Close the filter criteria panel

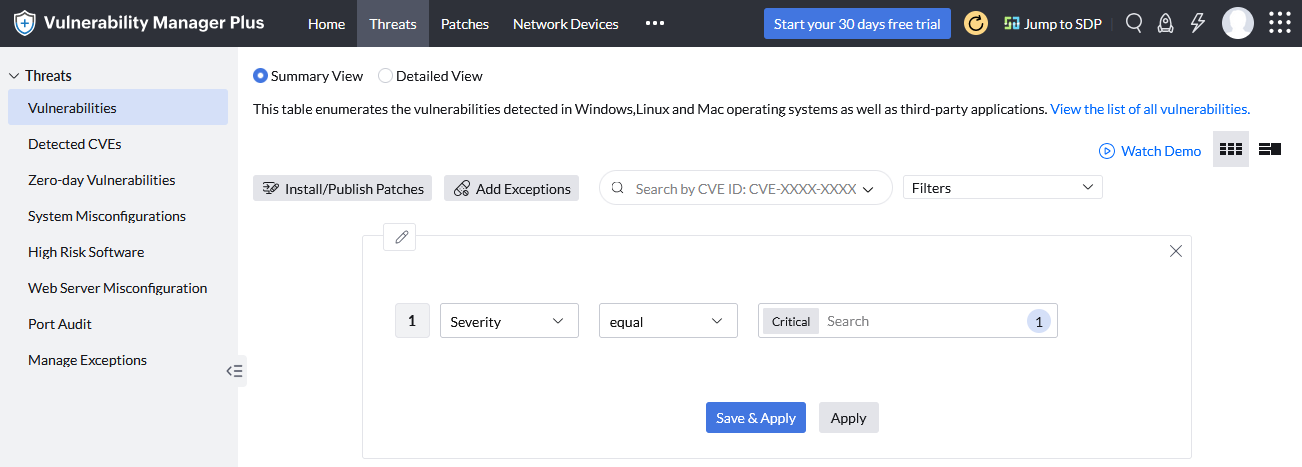tap(1176, 251)
